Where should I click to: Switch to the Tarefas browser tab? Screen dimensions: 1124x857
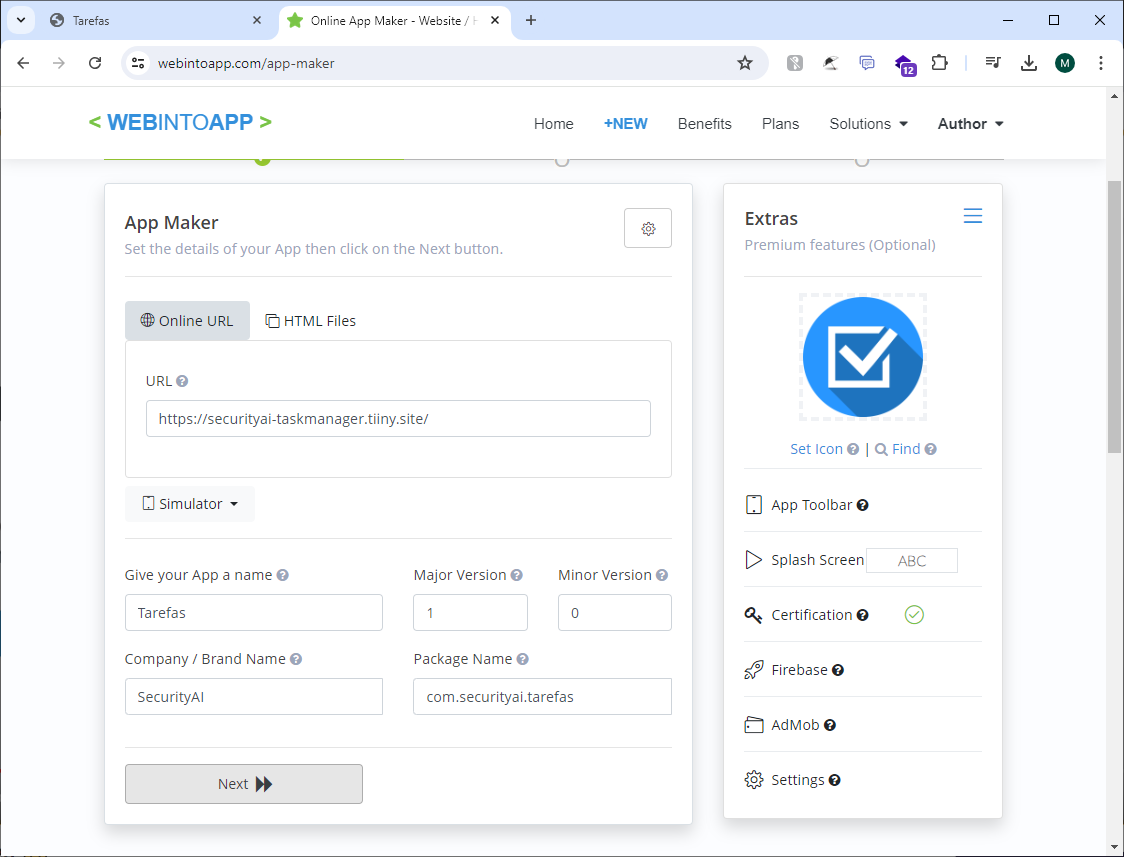tap(154, 21)
